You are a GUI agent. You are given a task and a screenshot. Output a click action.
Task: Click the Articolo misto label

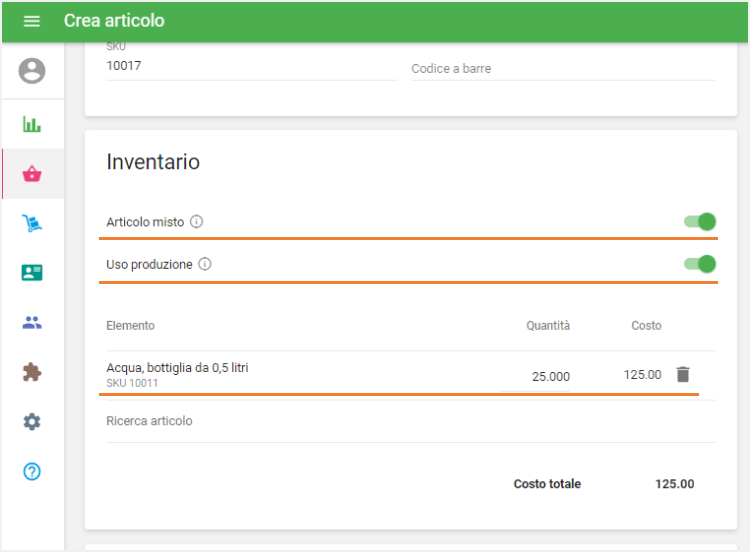145,222
